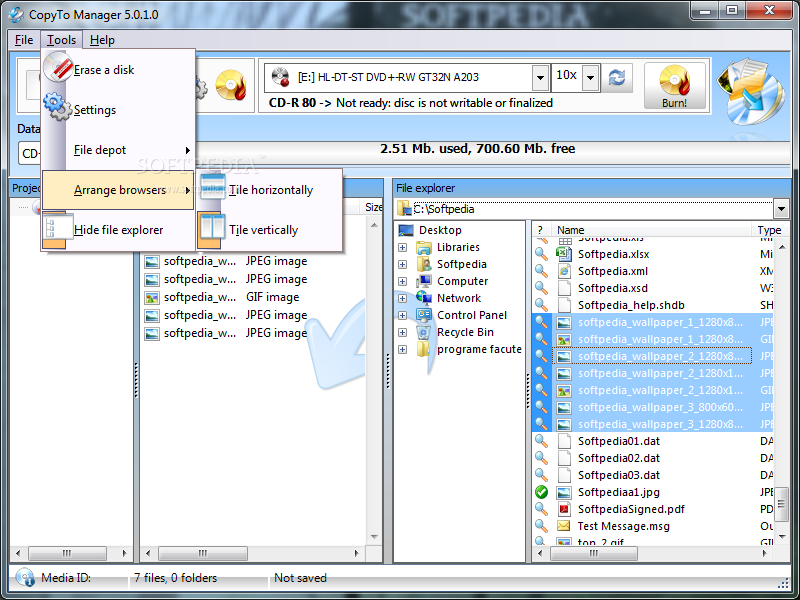Screen dimensions: 800x600
Task: Click magnifier icon beside Softpedia01.dat
Action: [x=541, y=441]
